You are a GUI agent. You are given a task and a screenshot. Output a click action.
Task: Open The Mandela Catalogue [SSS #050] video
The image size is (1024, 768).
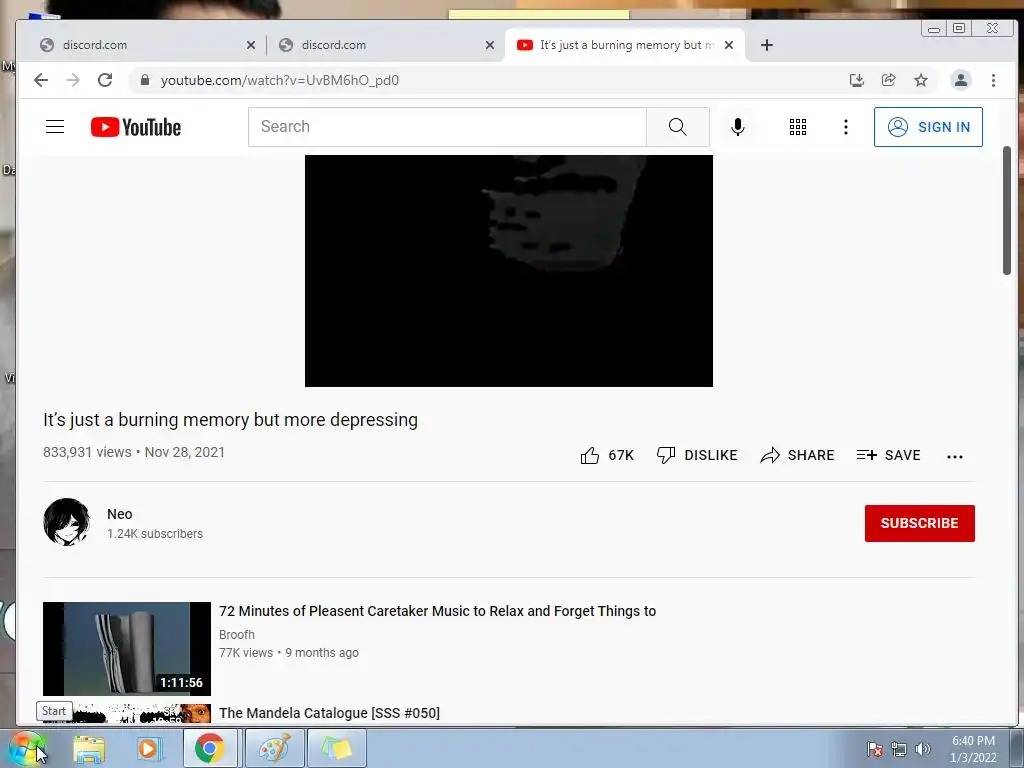[329, 713]
